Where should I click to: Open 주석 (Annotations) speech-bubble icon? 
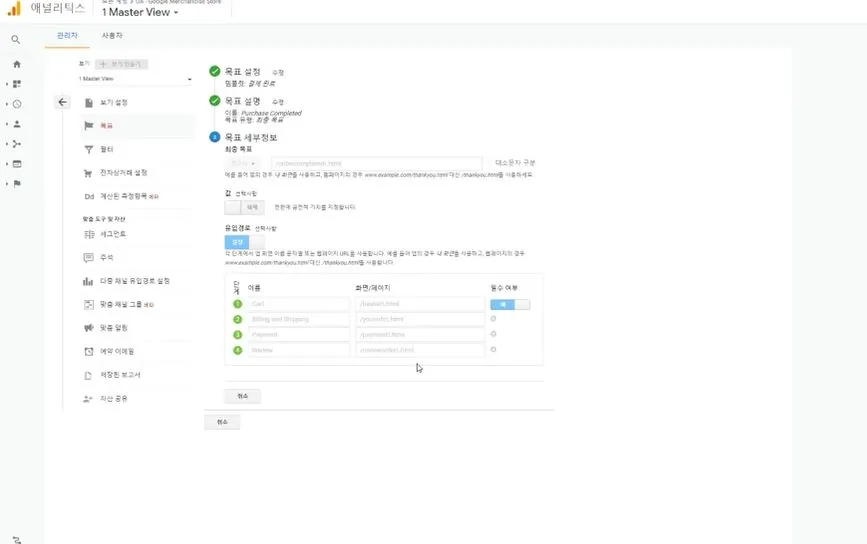(88, 258)
